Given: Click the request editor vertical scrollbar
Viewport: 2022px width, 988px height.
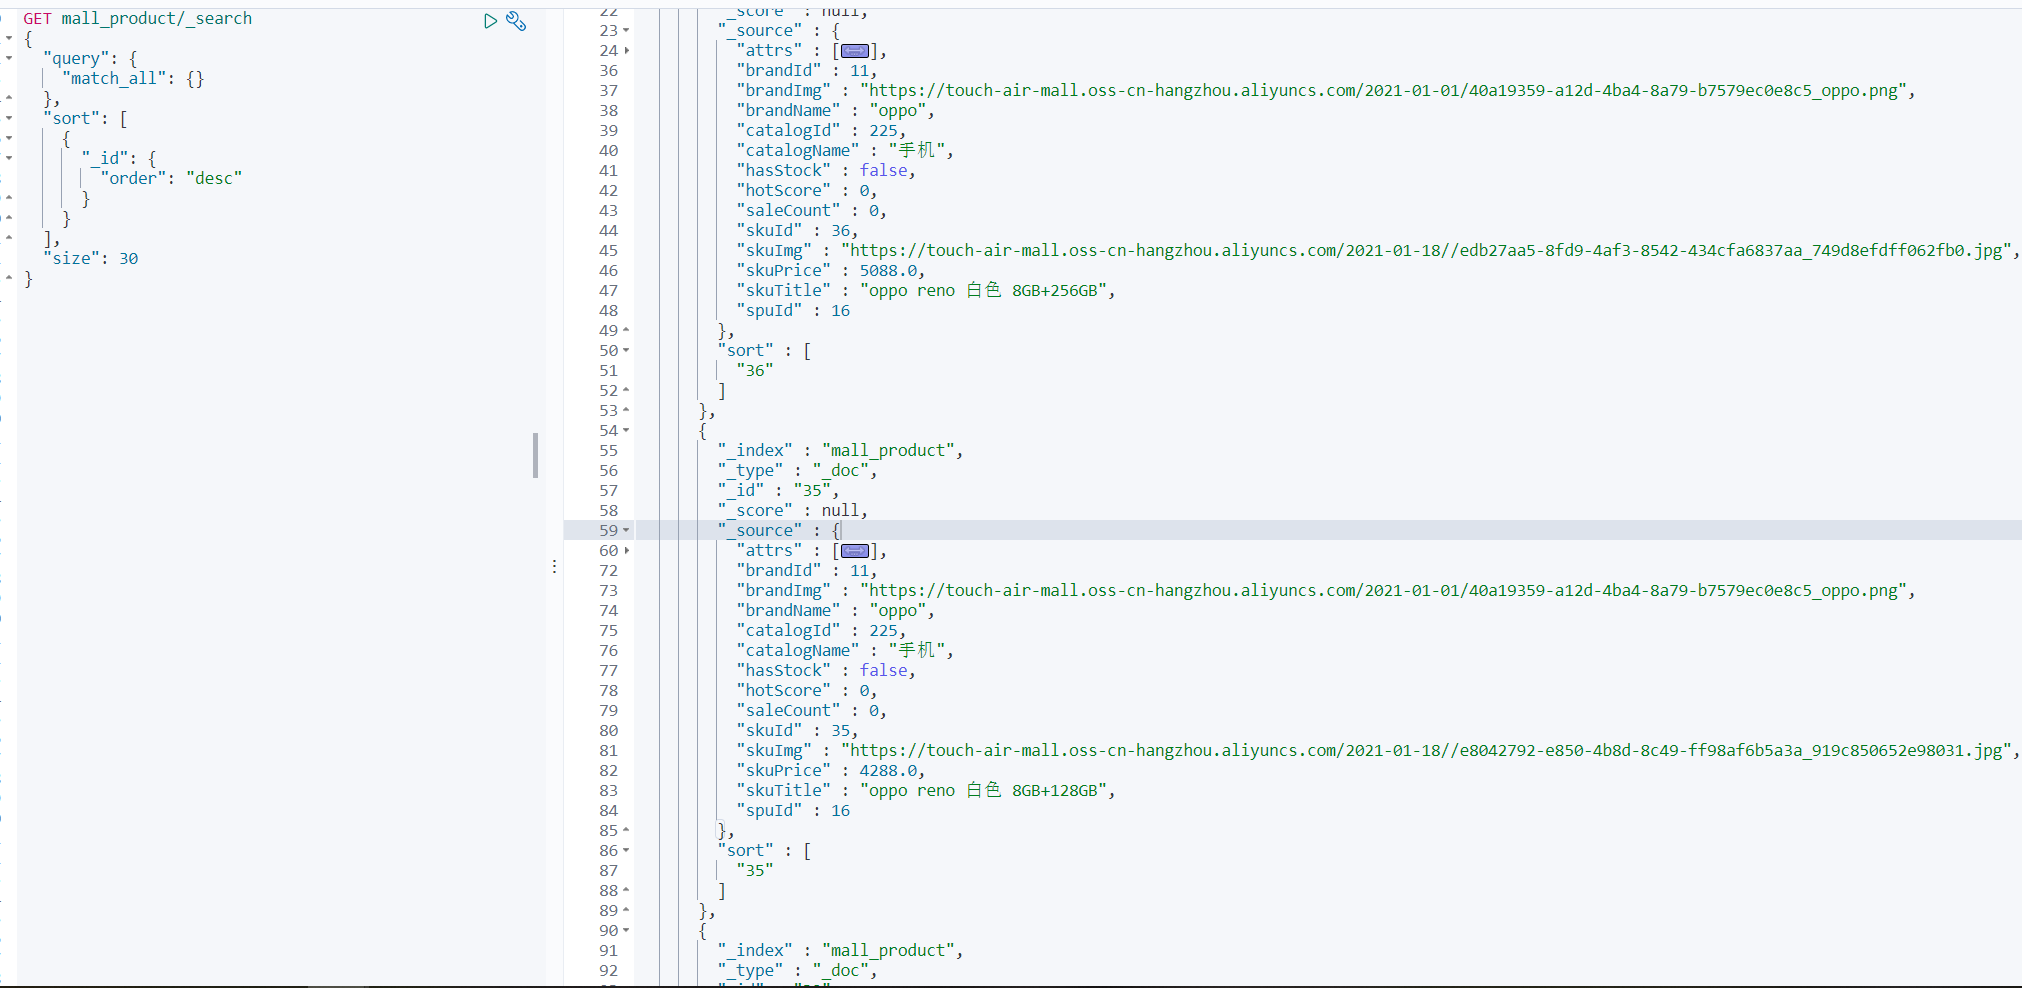Looking at the screenshot, I should pos(536,455).
